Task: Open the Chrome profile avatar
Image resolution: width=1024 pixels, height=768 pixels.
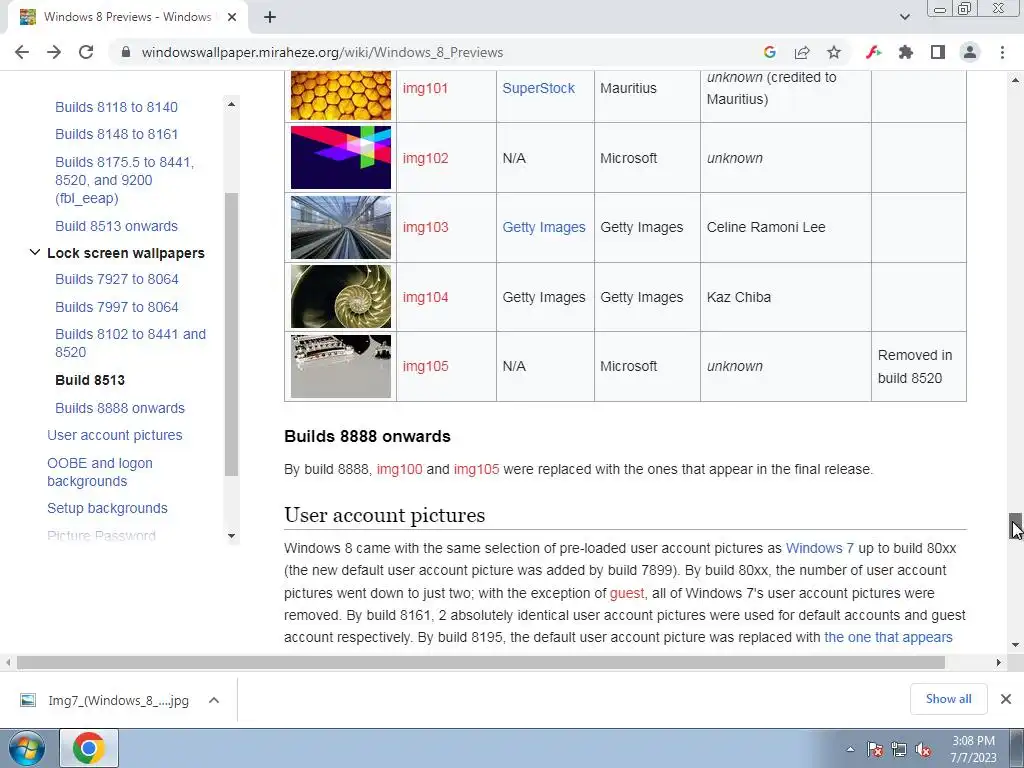Action: coord(970,52)
